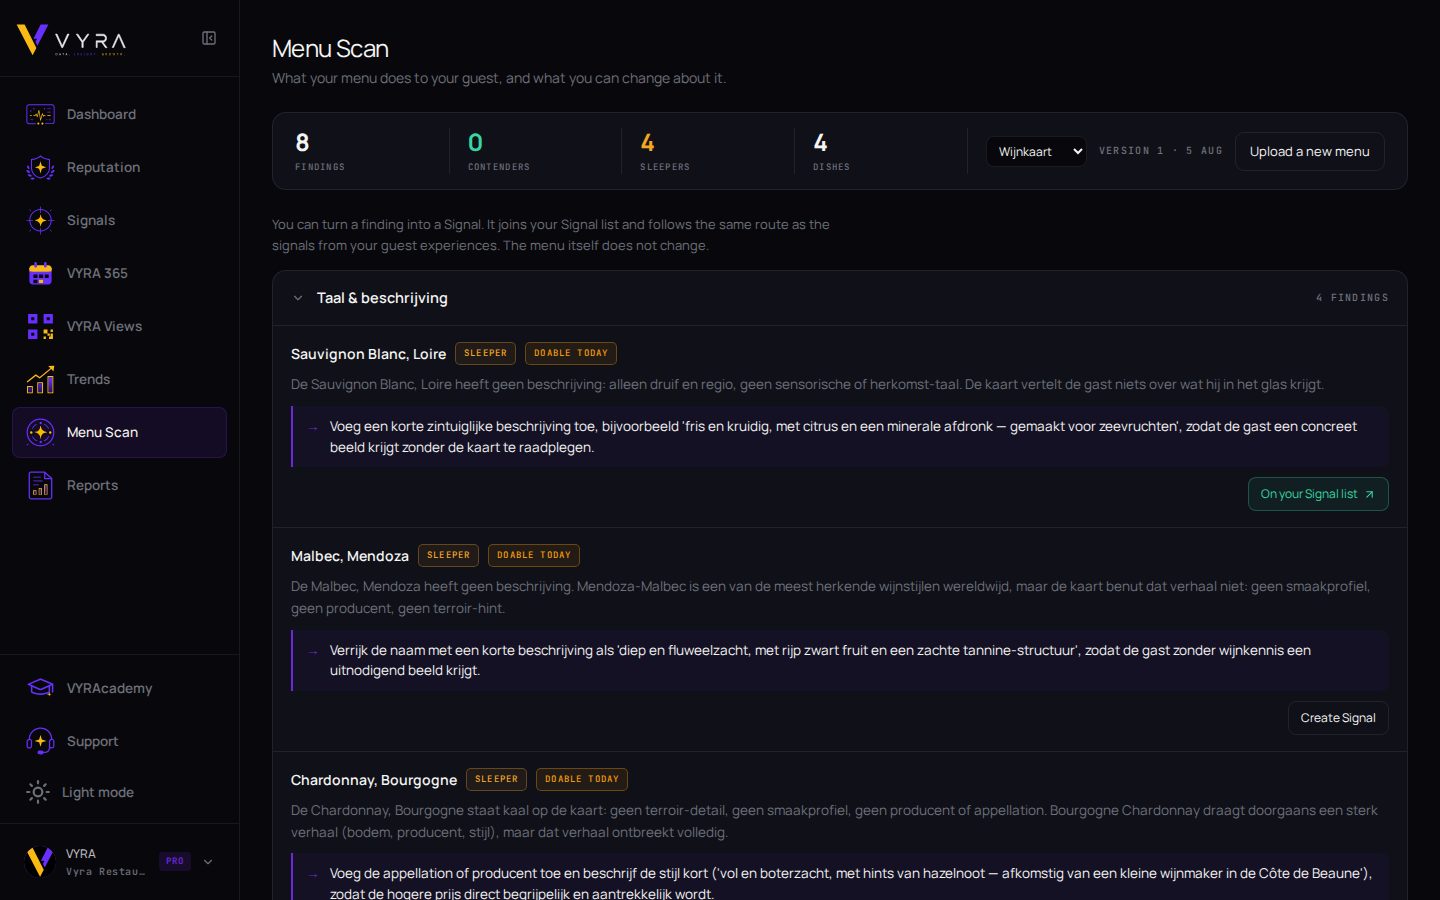Click the PRO badge
This screenshot has width=1440, height=900.
pyautogui.click(x=175, y=861)
